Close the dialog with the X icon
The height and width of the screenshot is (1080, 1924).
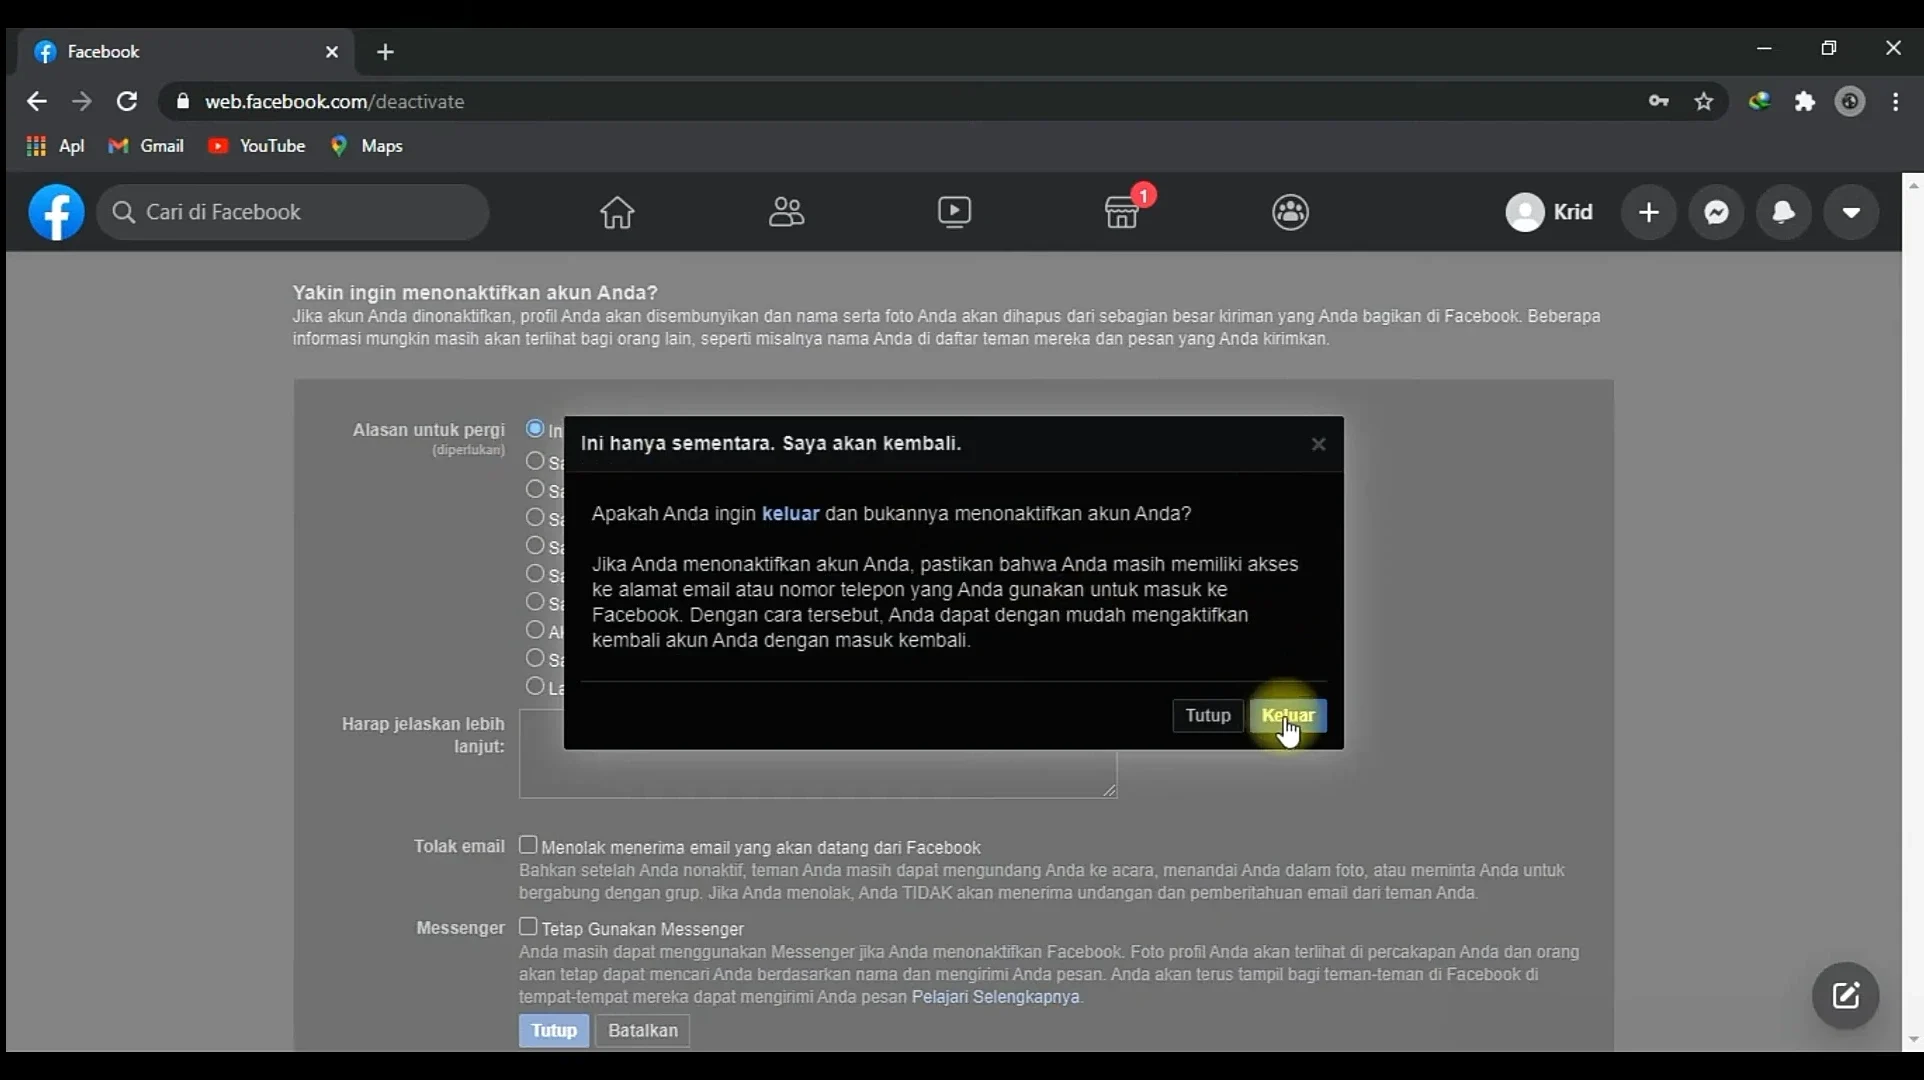click(1318, 444)
